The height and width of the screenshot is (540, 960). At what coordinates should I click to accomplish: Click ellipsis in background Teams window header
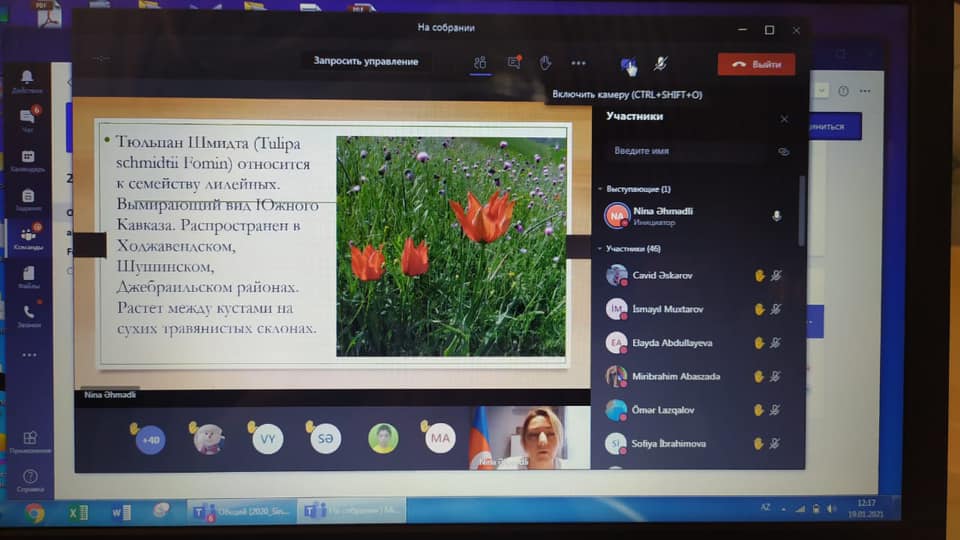864,91
